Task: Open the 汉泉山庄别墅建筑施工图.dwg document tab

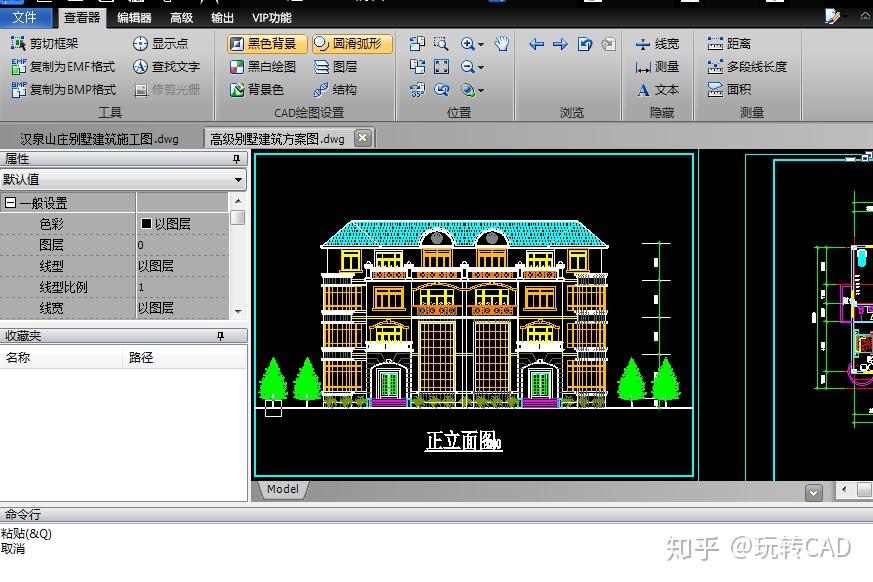Action: tap(100, 139)
